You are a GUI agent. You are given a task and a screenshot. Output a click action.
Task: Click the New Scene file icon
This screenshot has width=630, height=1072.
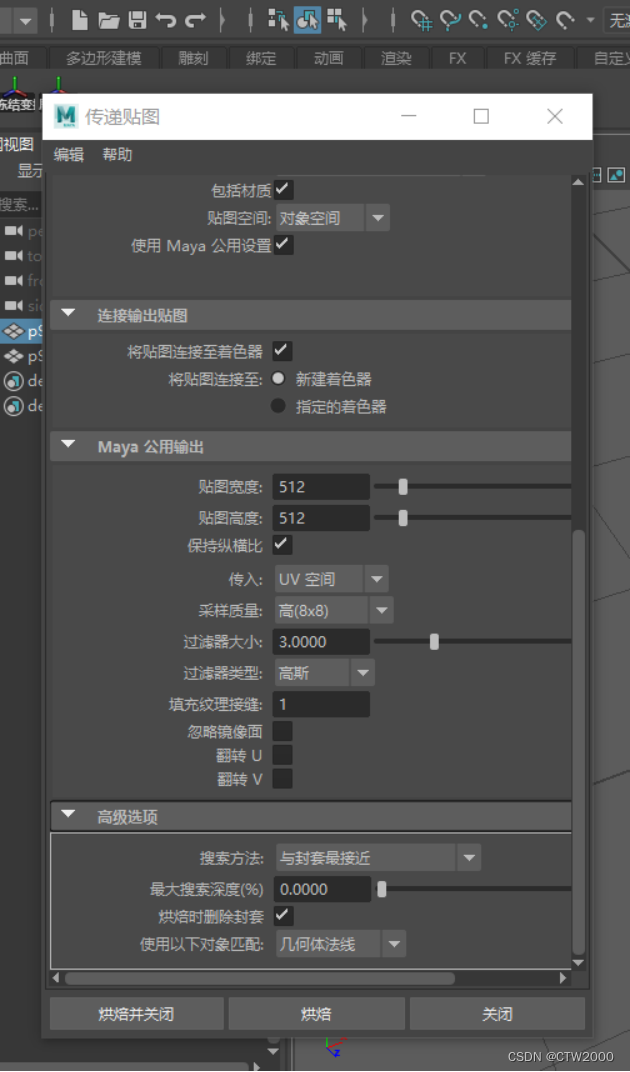(80, 20)
